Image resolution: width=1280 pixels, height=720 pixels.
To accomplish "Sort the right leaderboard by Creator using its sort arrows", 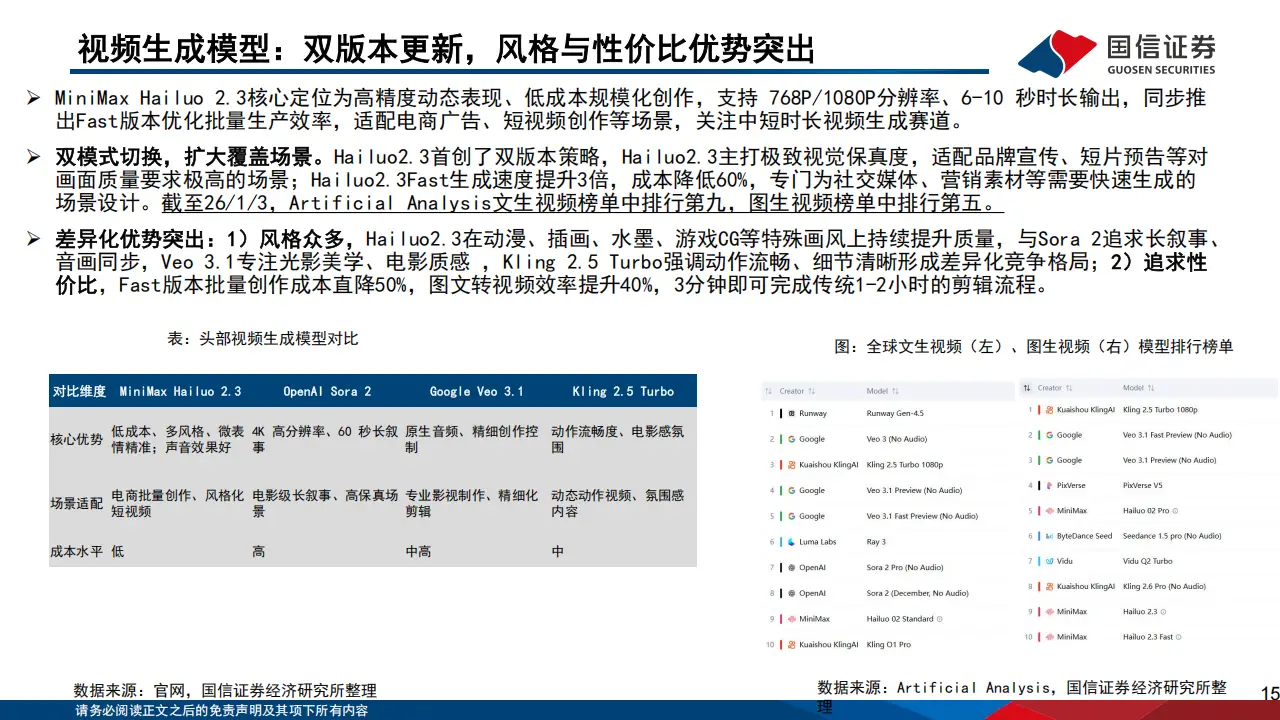I will 1071,388.
